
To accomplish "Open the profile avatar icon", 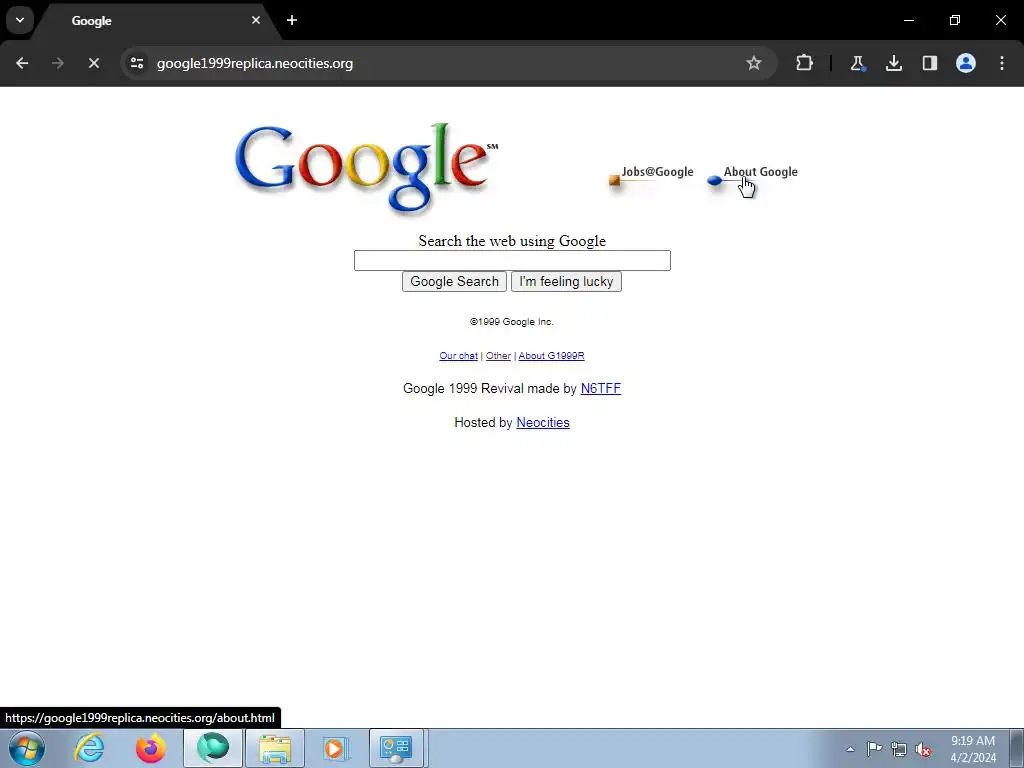I will [x=965, y=63].
